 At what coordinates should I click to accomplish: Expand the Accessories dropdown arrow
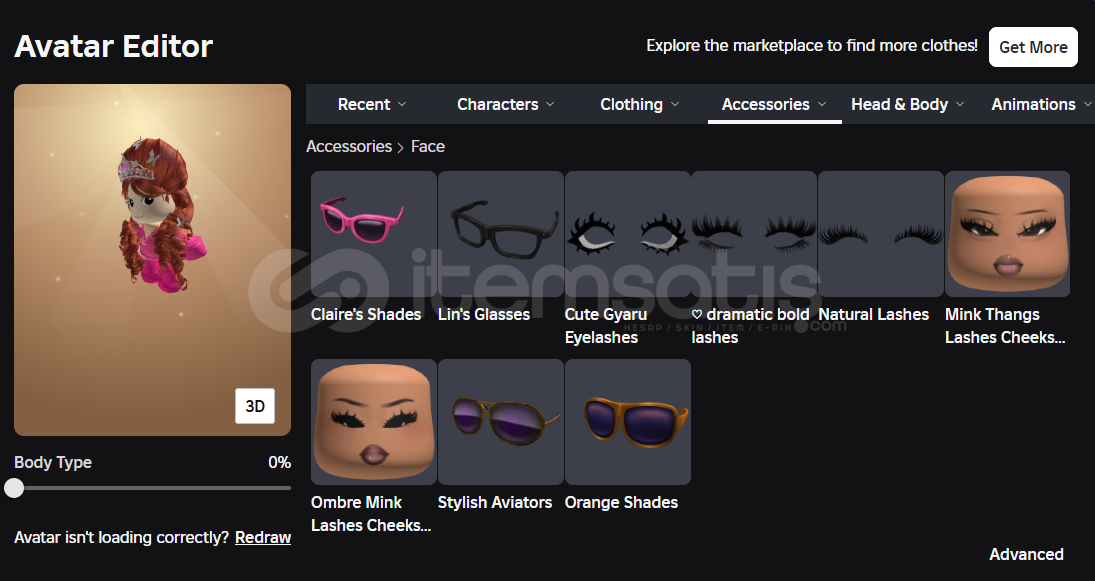822,104
